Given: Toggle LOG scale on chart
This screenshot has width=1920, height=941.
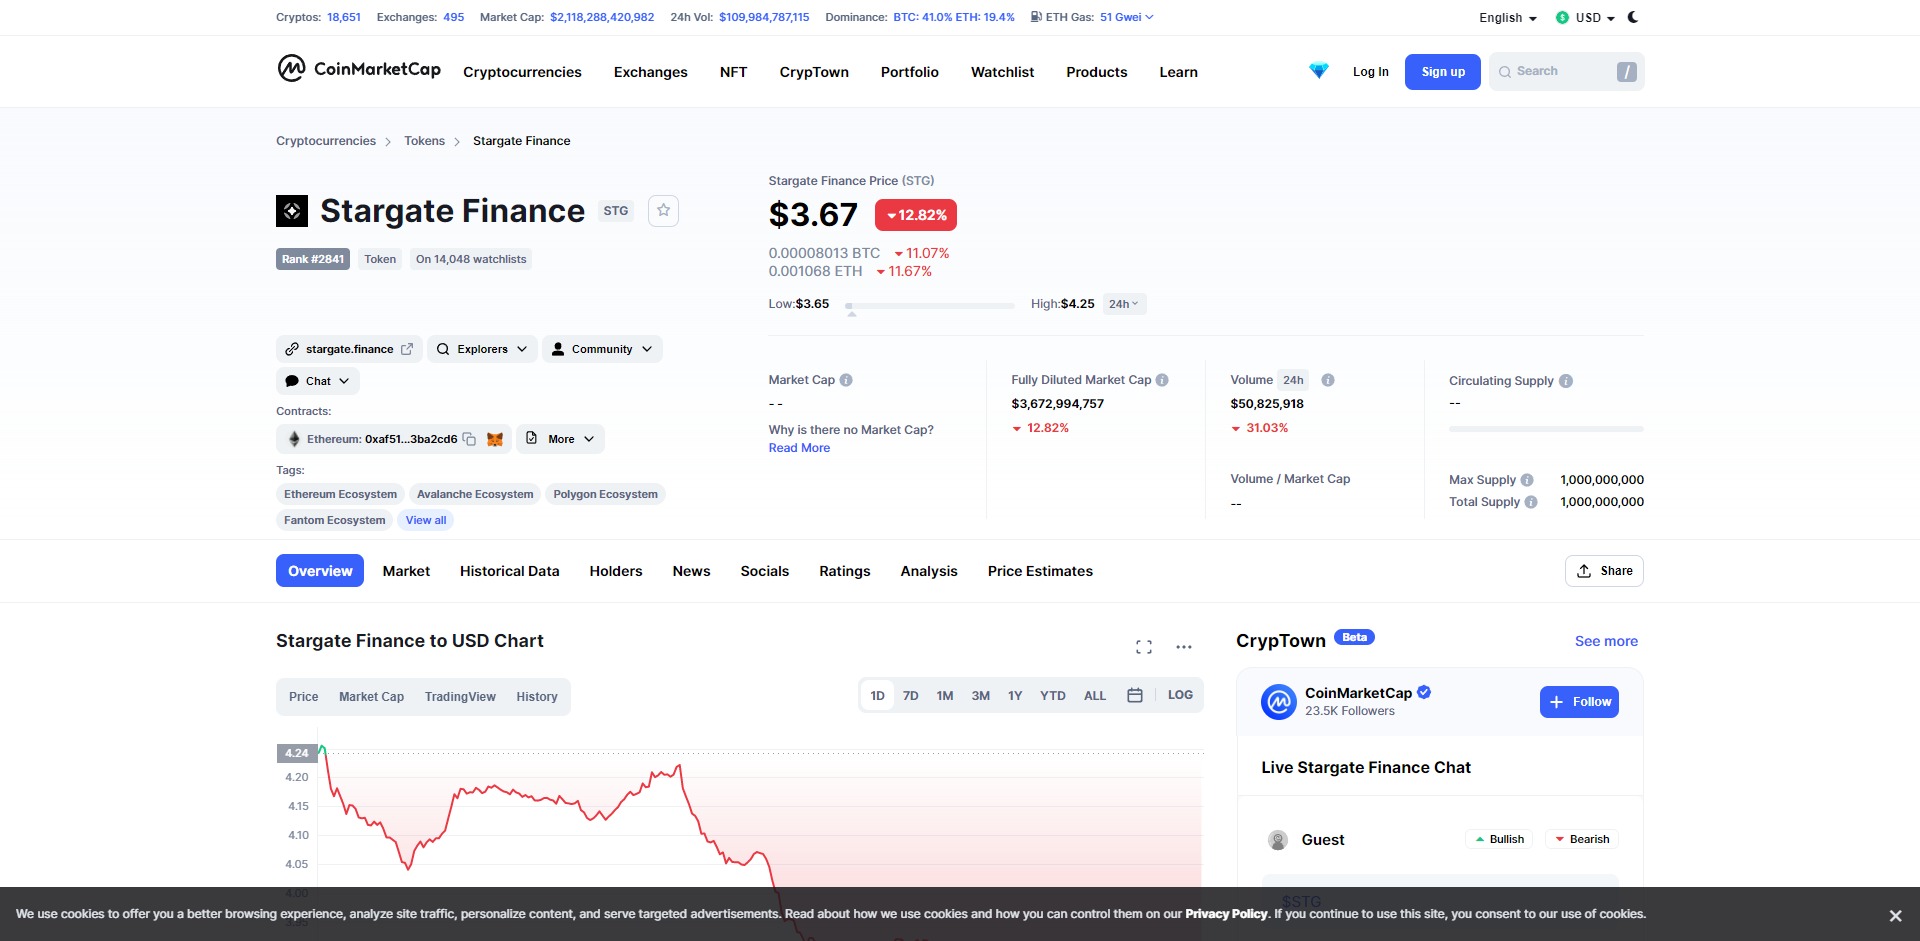Looking at the screenshot, I should (1180, 695).
